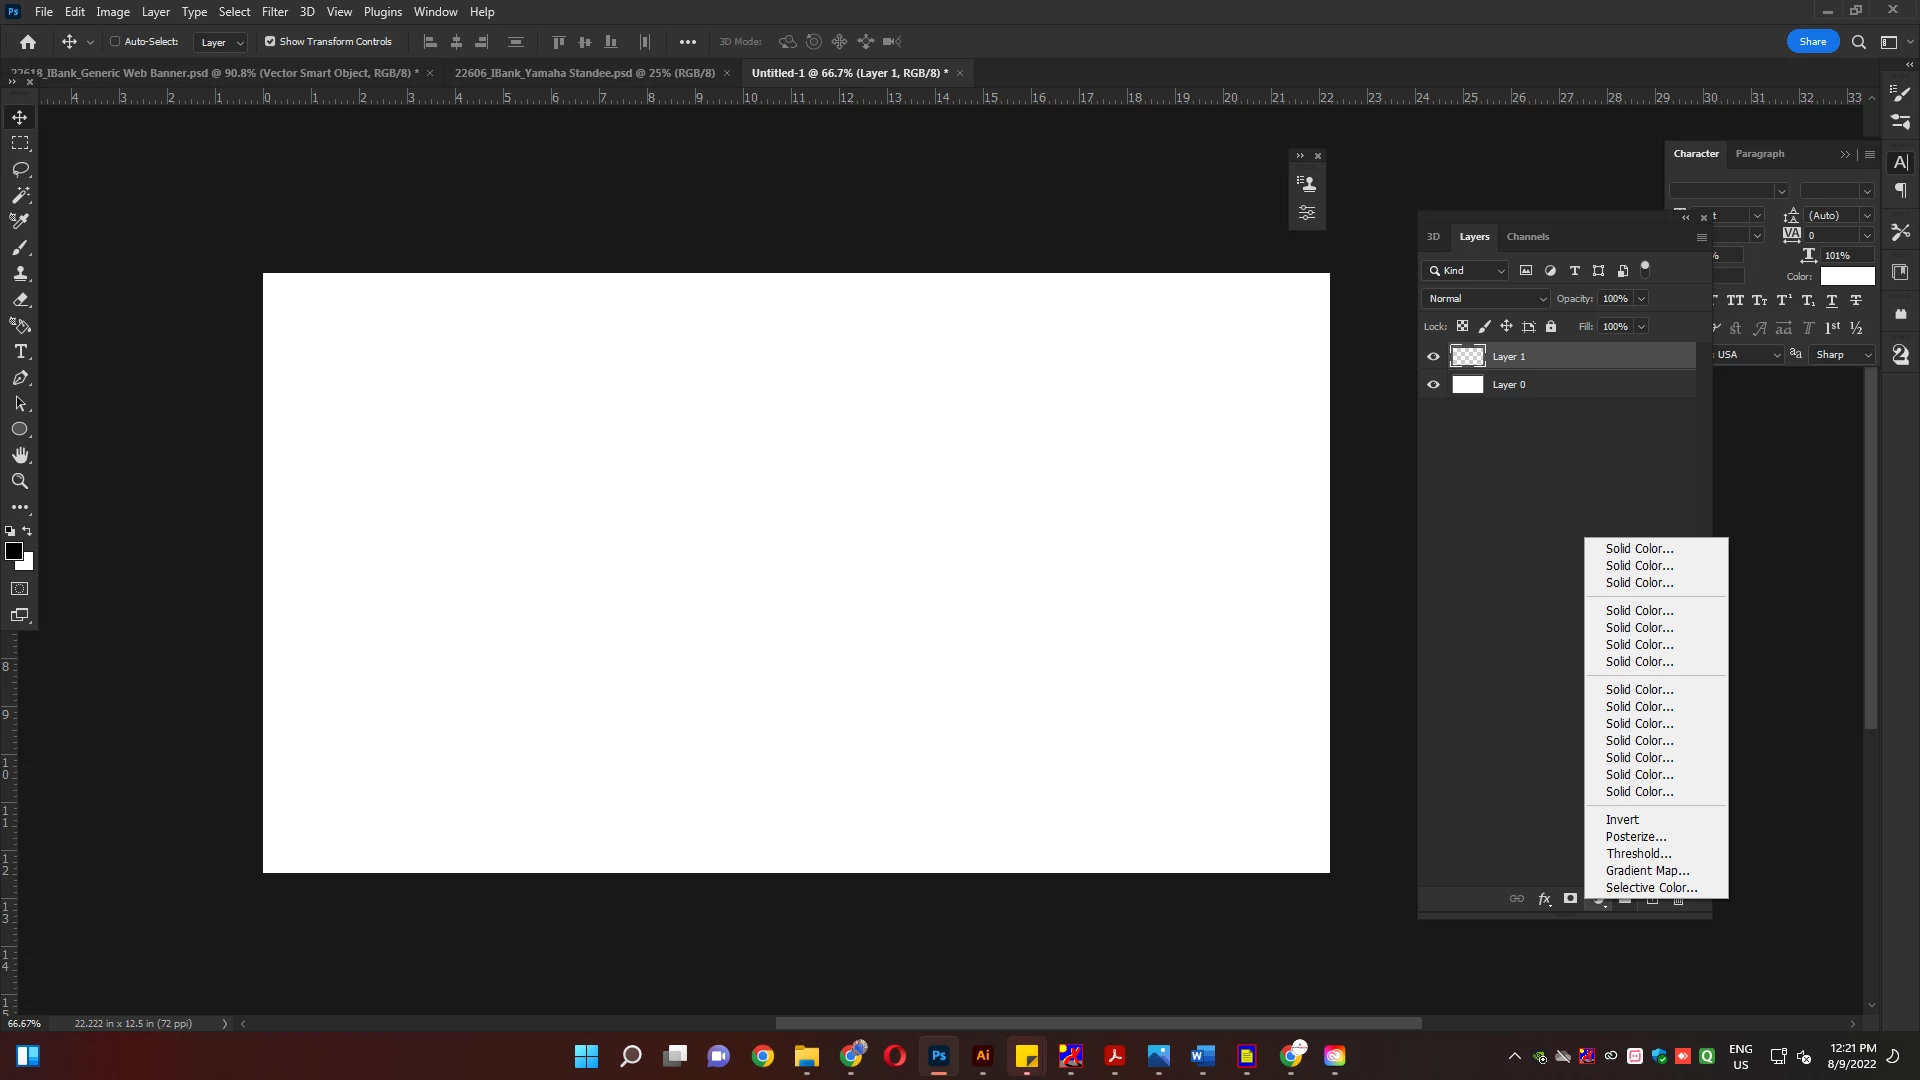
Task: Enable the Auto-Select checkbox
Action: click(115, 42)
